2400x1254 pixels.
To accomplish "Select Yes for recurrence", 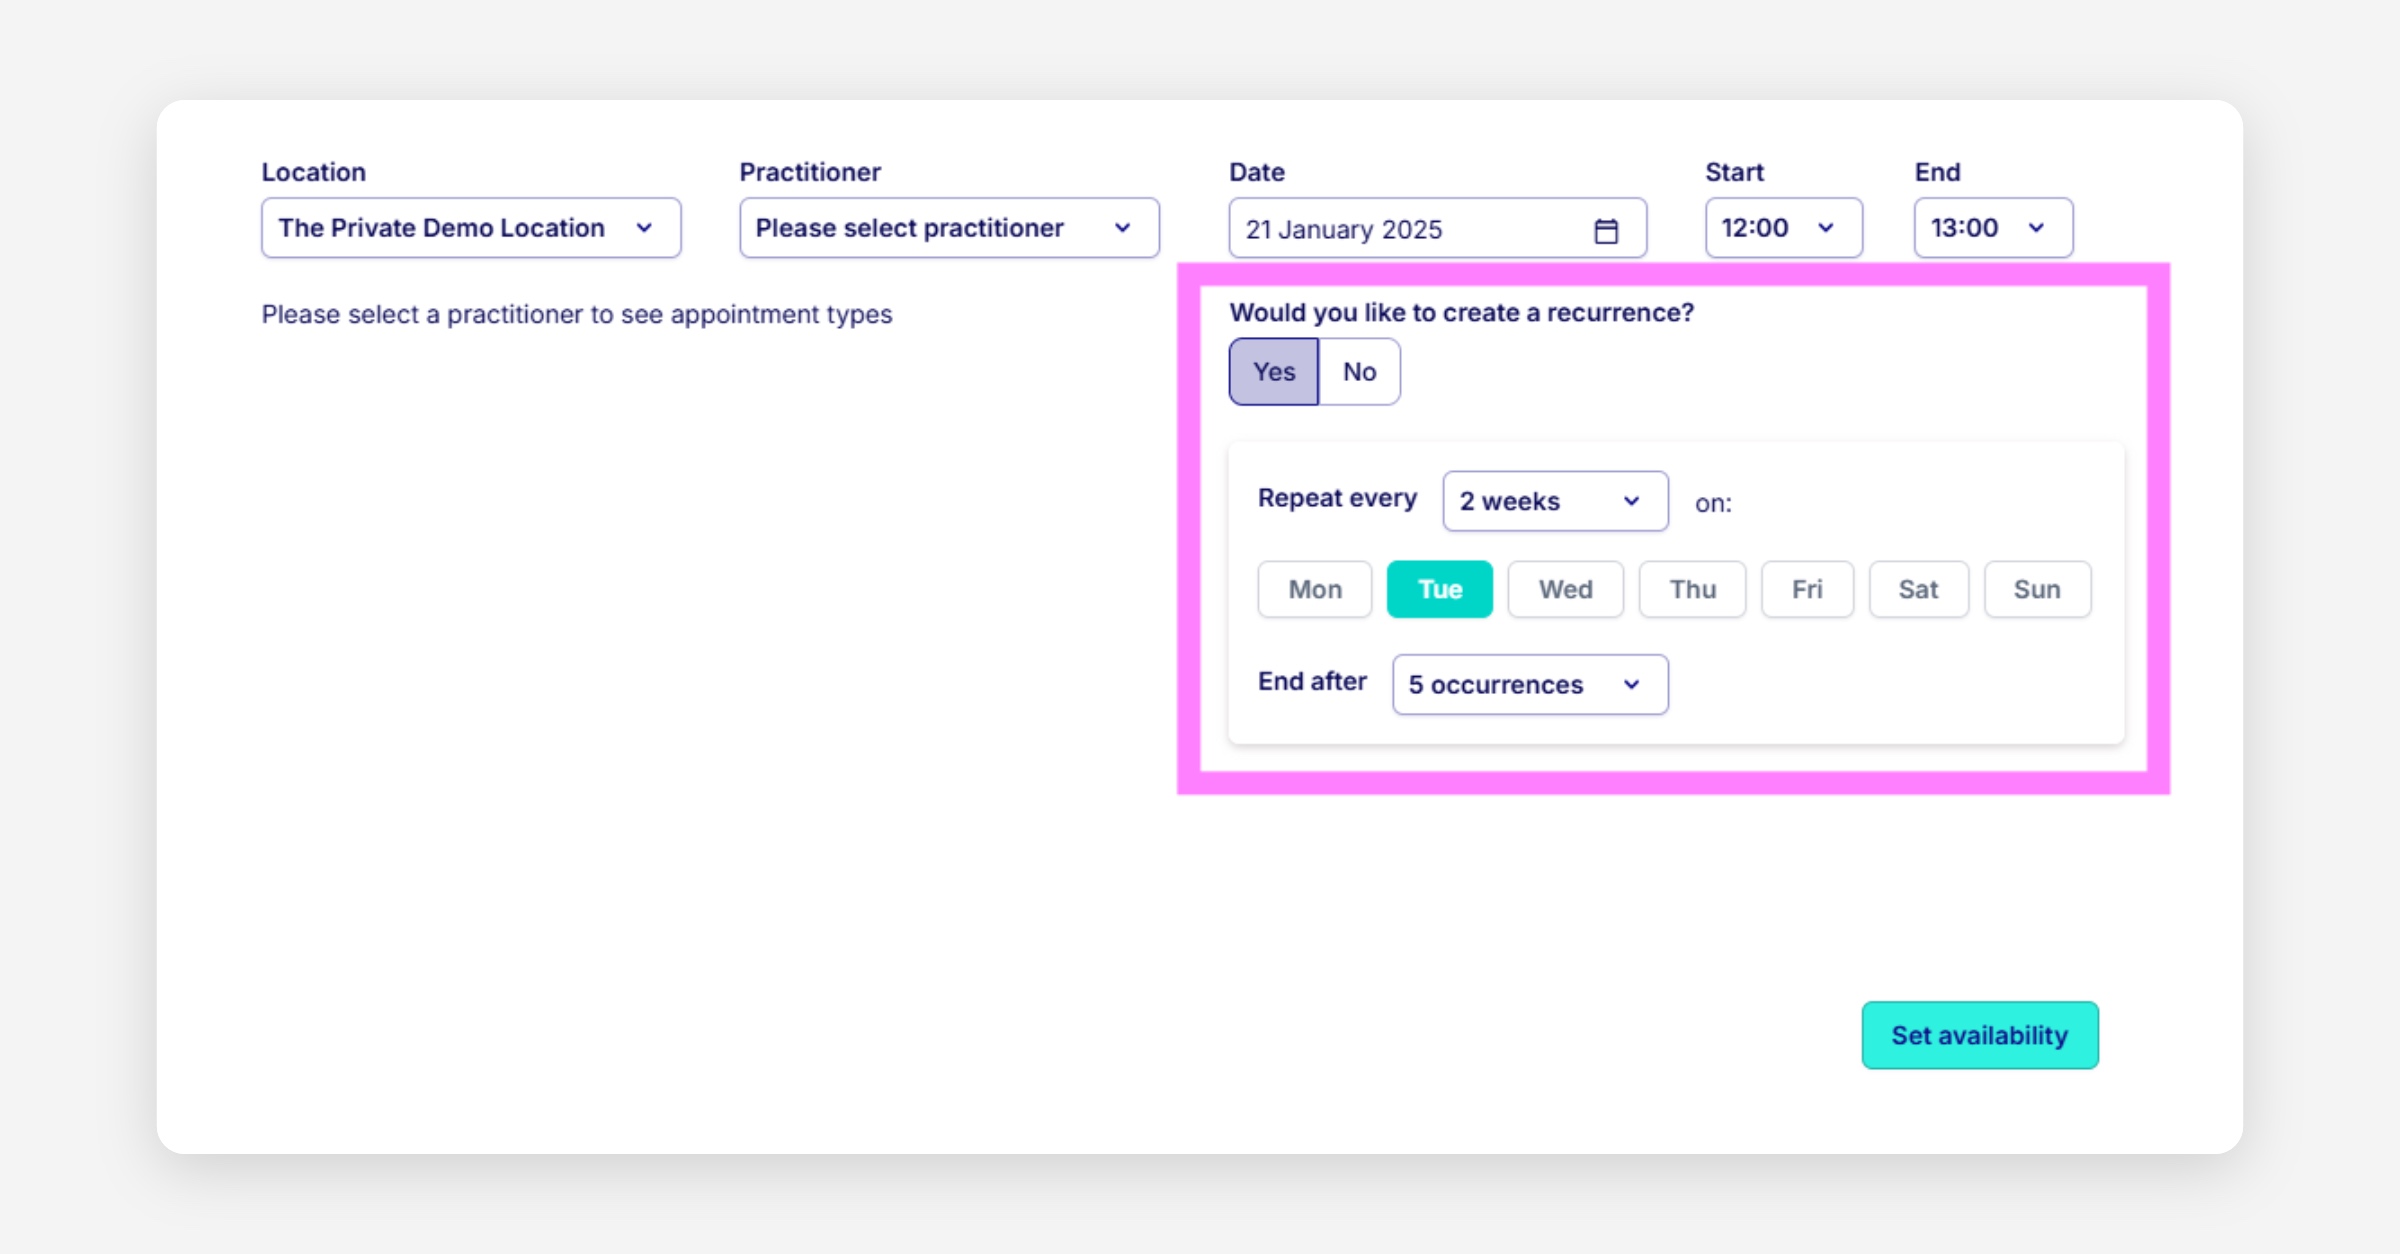I will click(1273, 372).
